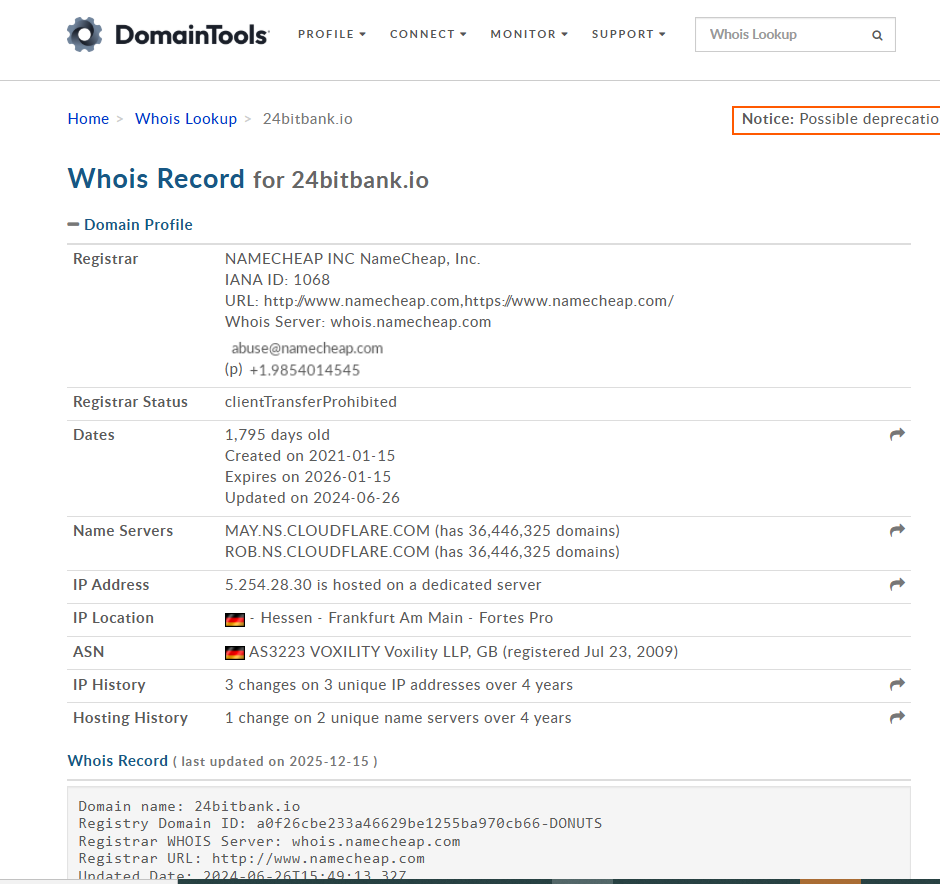940x884 pixels.
Task: Click the share arrow in the Hosting History row
Action: (897, 717)
